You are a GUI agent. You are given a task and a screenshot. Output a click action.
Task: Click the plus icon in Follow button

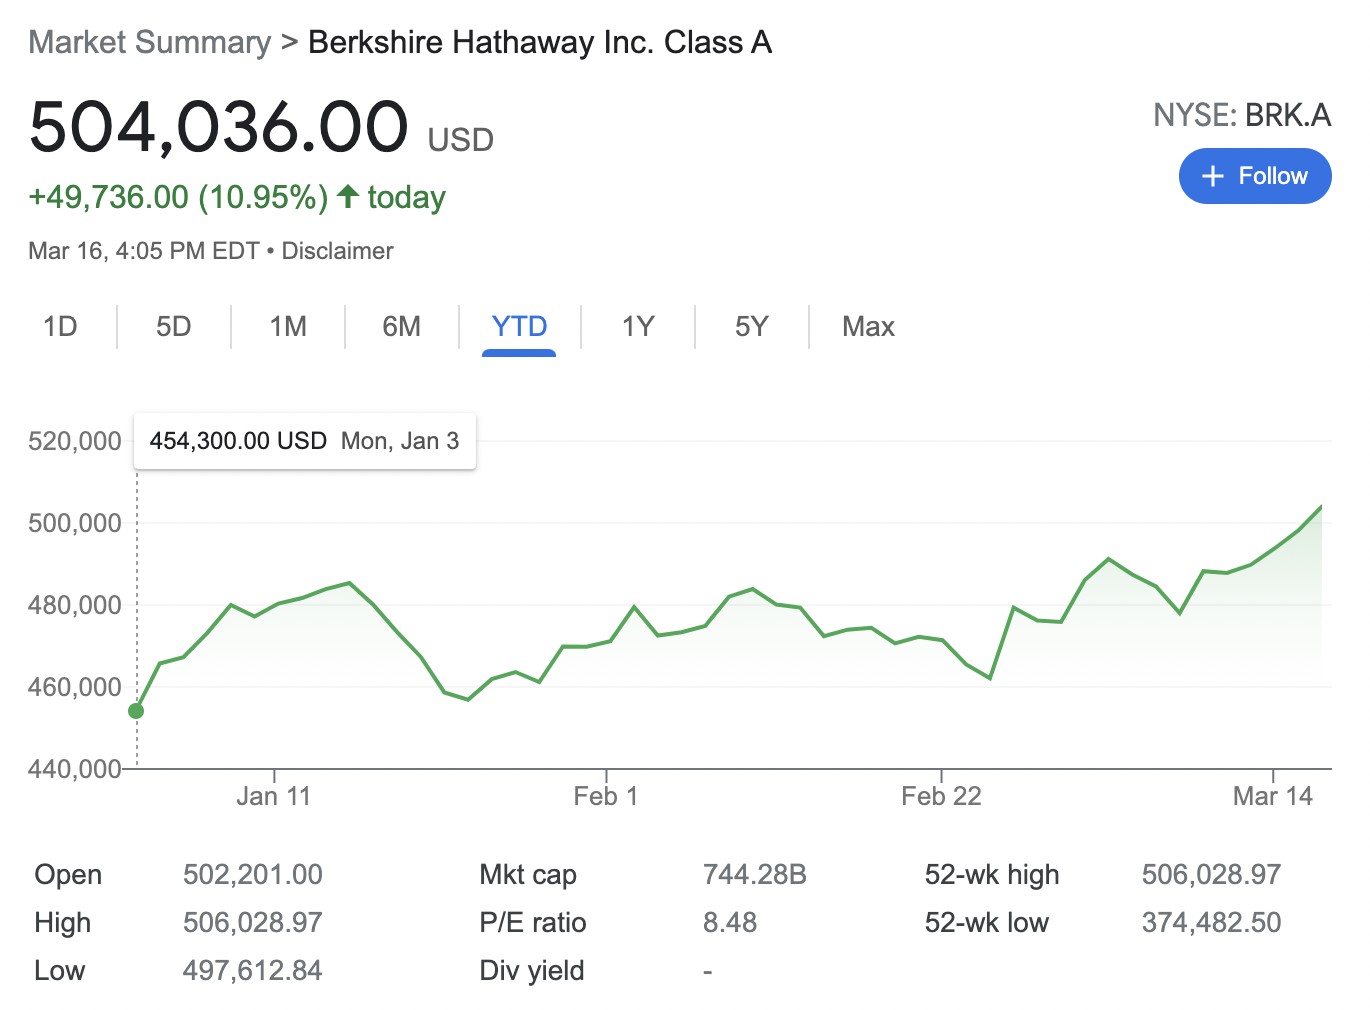coord(1212,176)
